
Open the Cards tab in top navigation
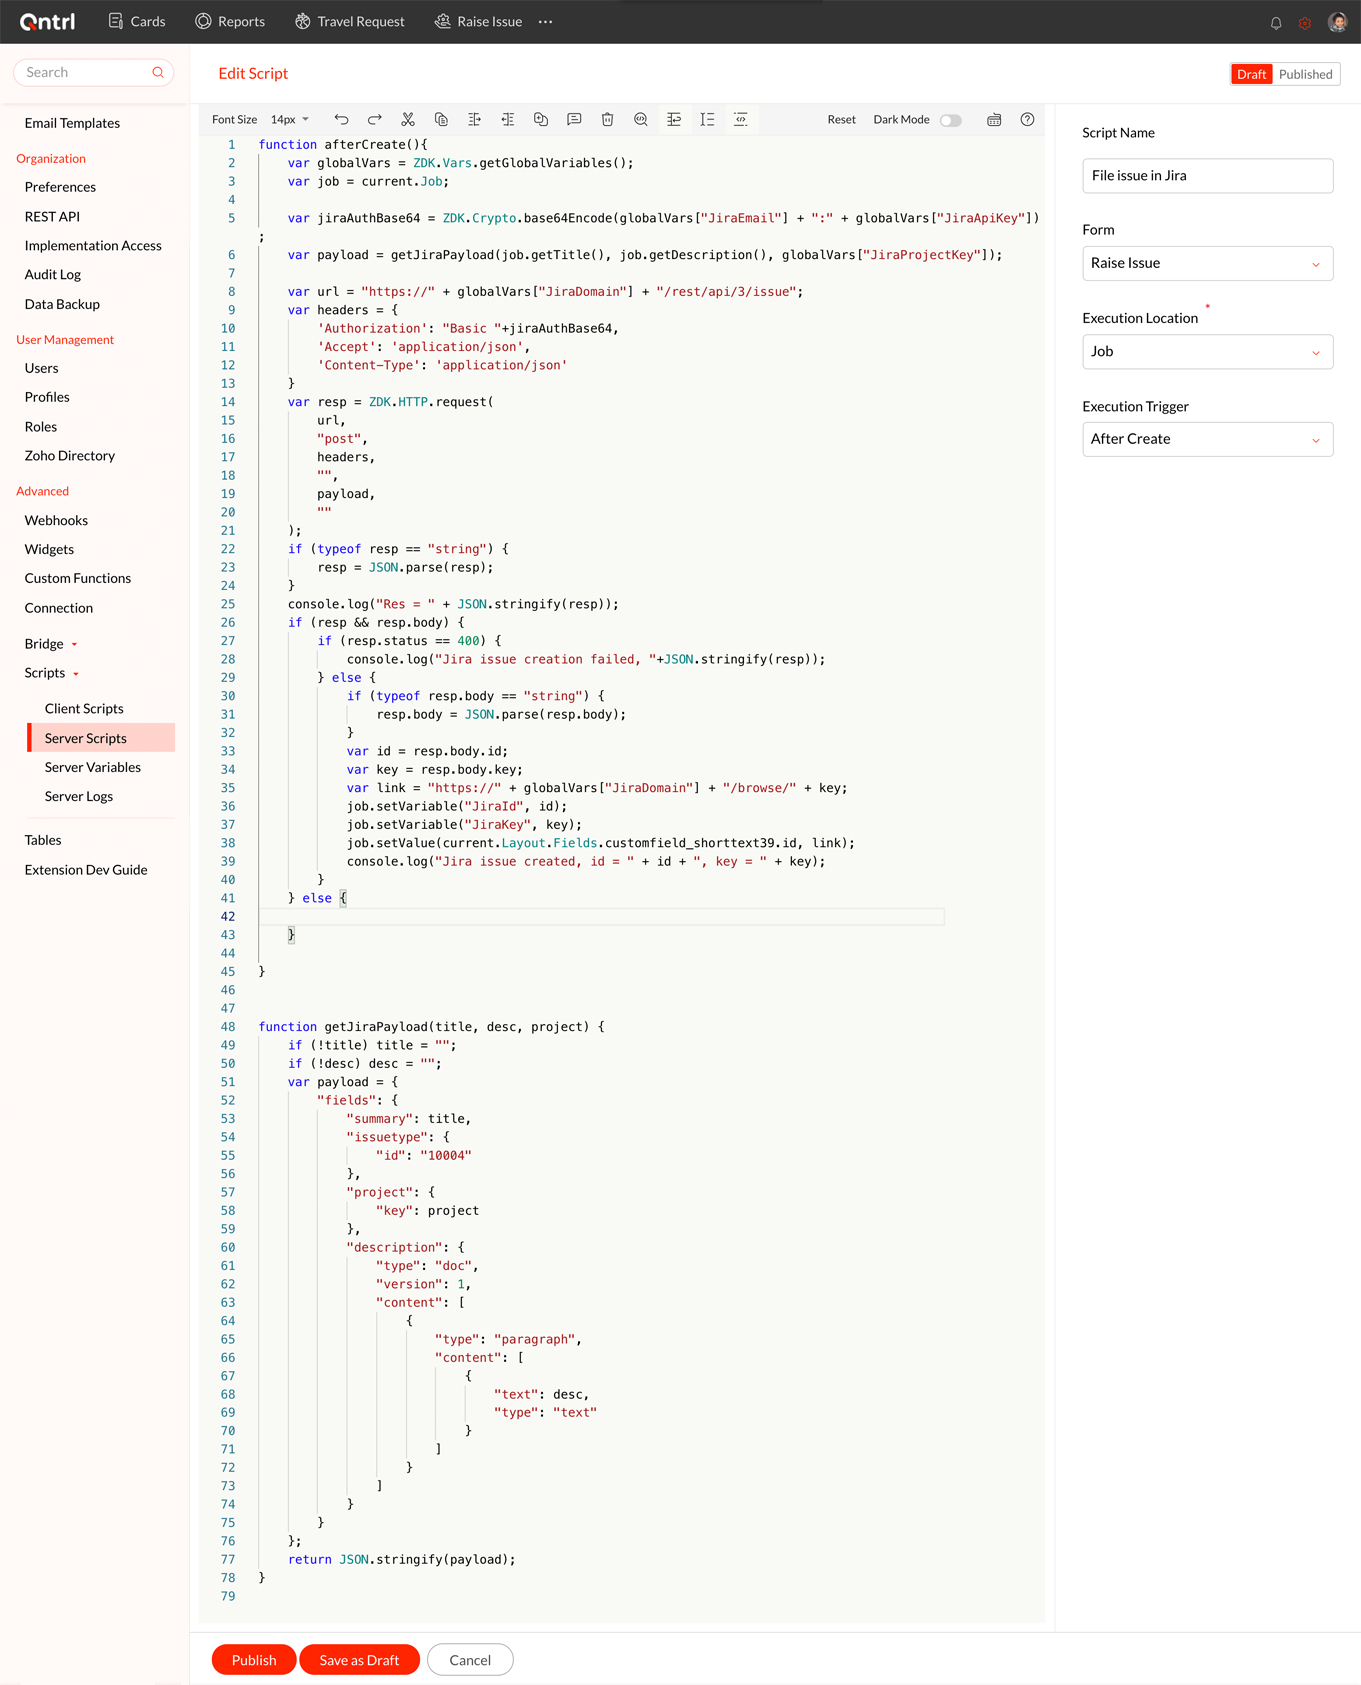point(137,21)
